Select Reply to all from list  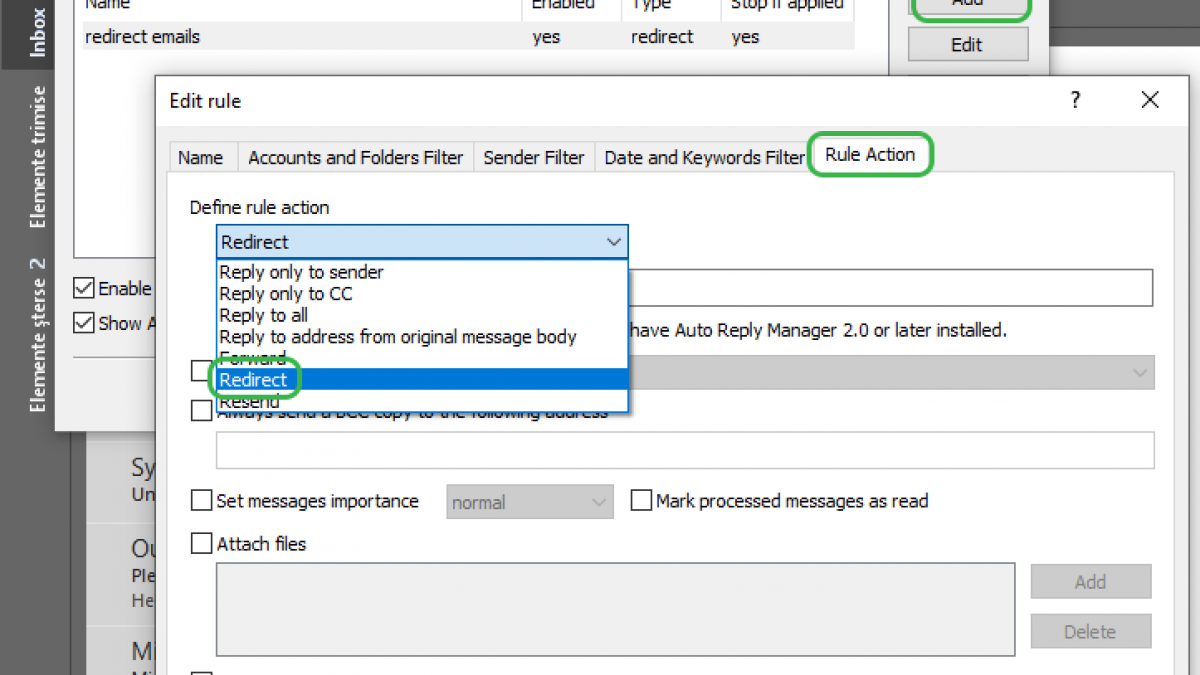click(x=263, y=315)
